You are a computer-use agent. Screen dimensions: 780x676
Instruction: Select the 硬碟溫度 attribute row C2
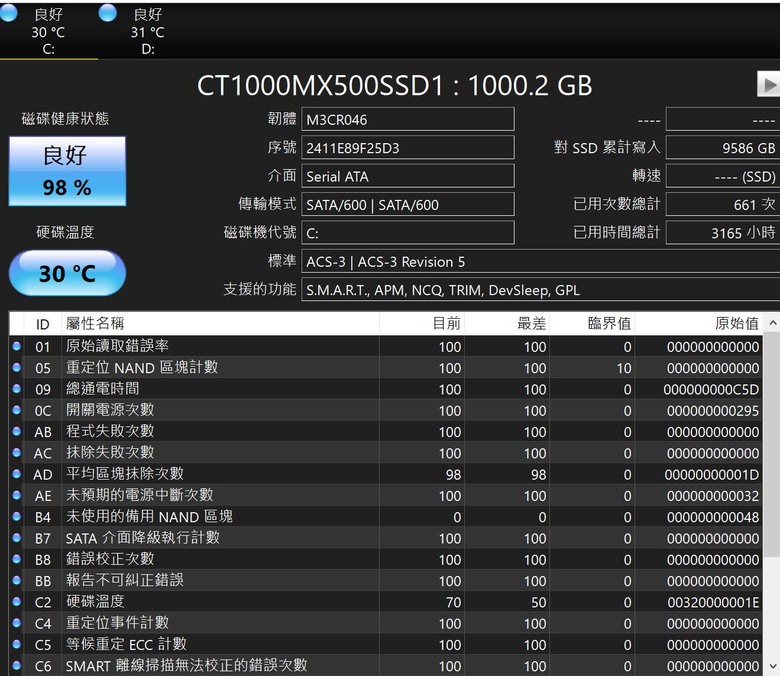386,602
